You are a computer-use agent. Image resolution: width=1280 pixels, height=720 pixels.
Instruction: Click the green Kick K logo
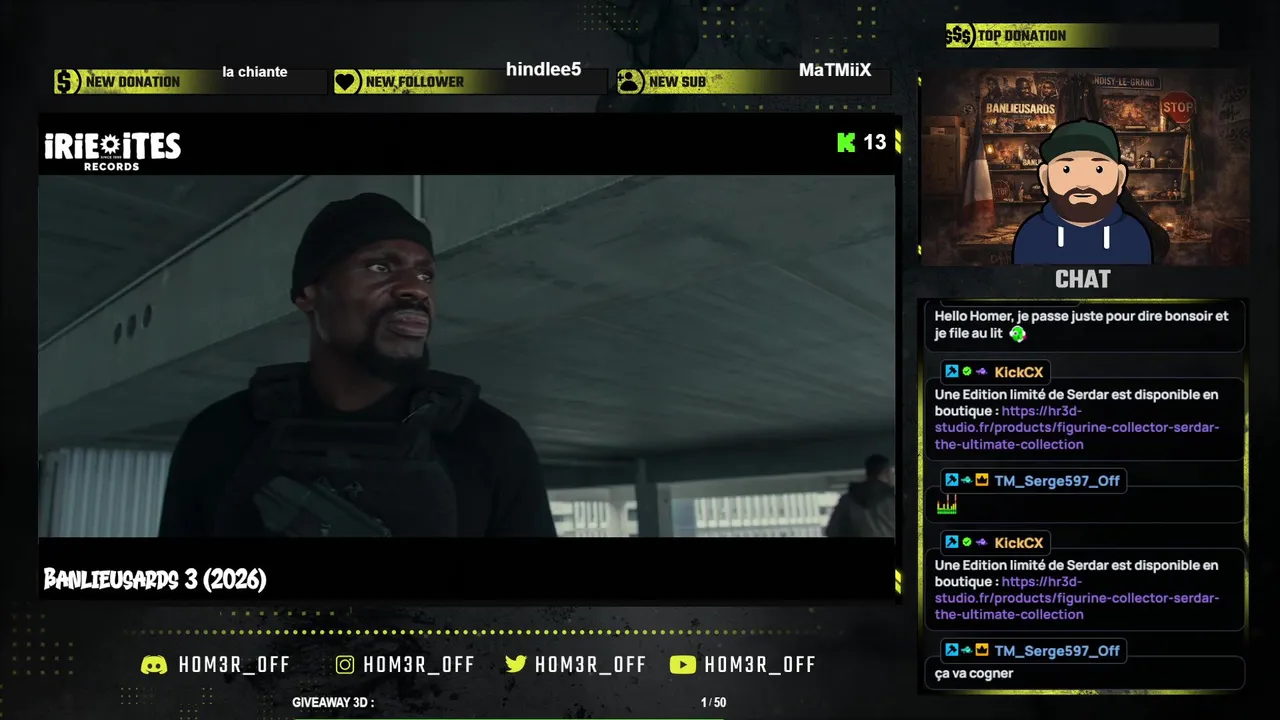pyautogui.click(x=846, y=142)
